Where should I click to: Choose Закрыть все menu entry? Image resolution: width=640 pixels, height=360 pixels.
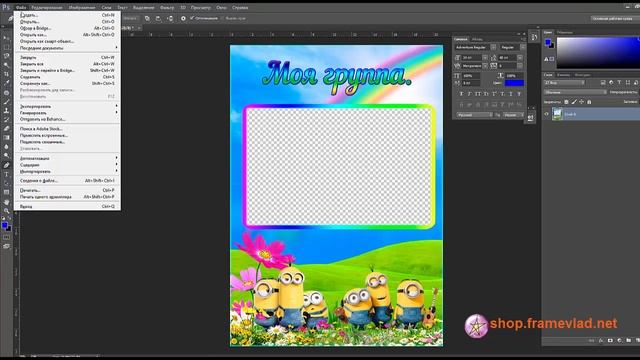tap(68, 64)
